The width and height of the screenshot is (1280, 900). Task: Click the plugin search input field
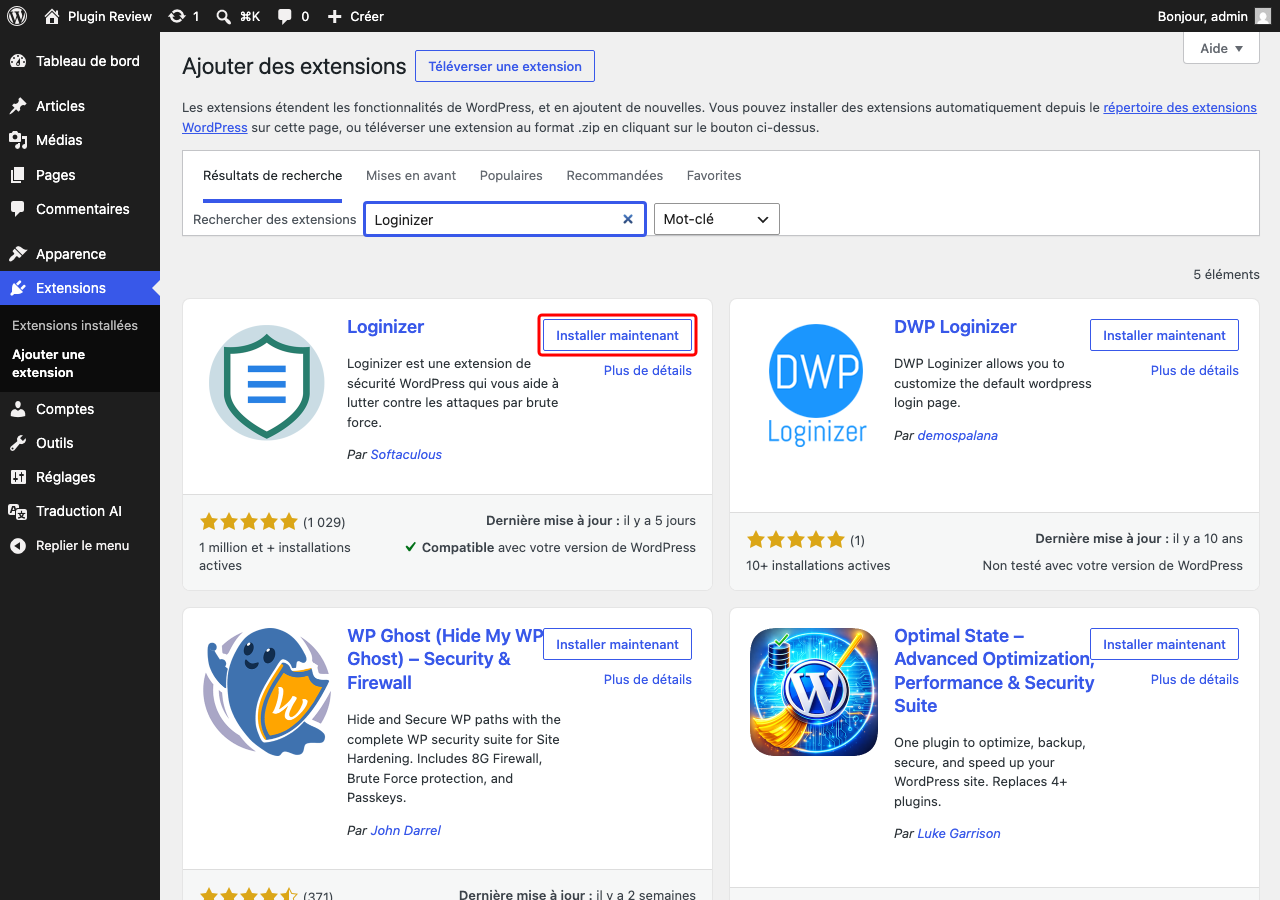click(x=505, y=219)
